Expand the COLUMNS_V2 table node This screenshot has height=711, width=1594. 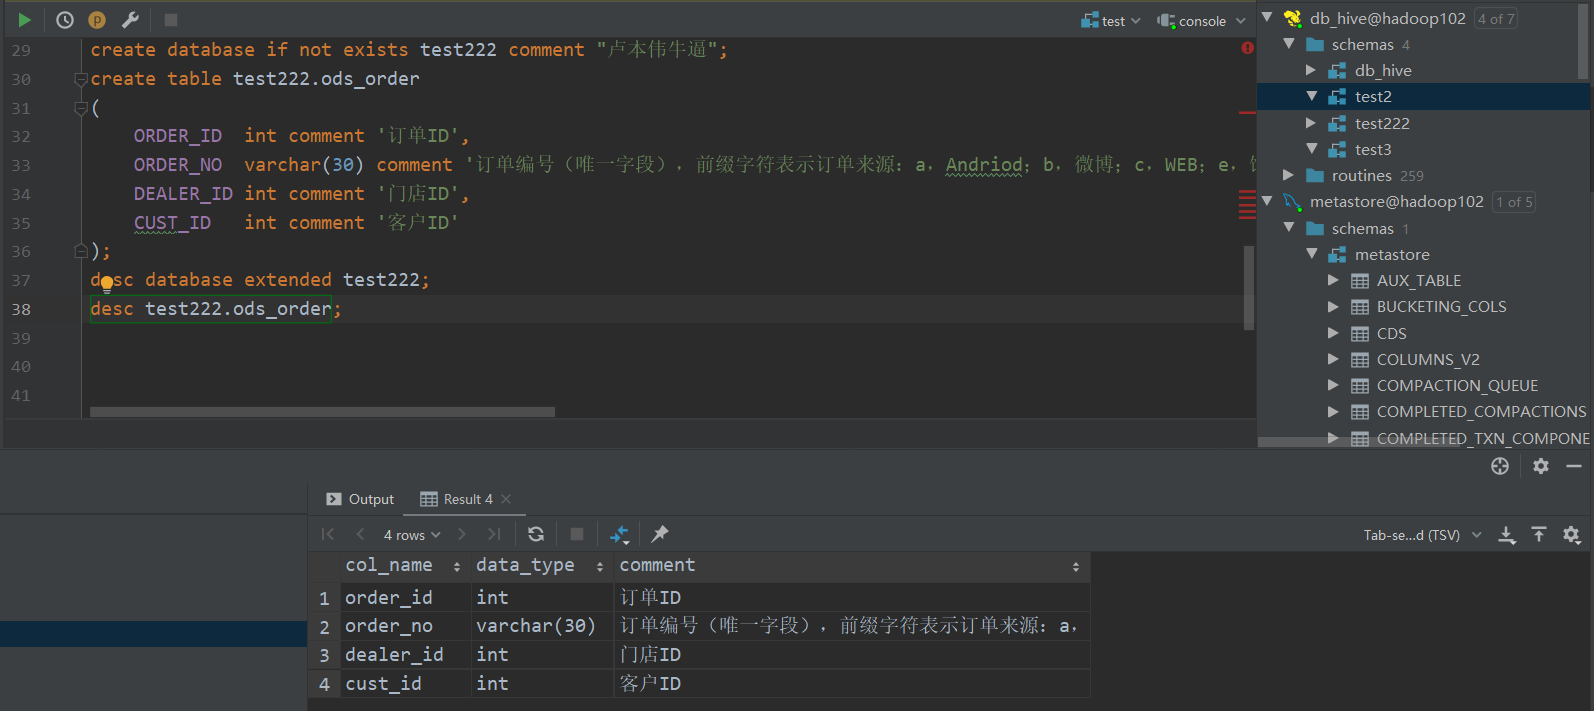point(1333,359)
